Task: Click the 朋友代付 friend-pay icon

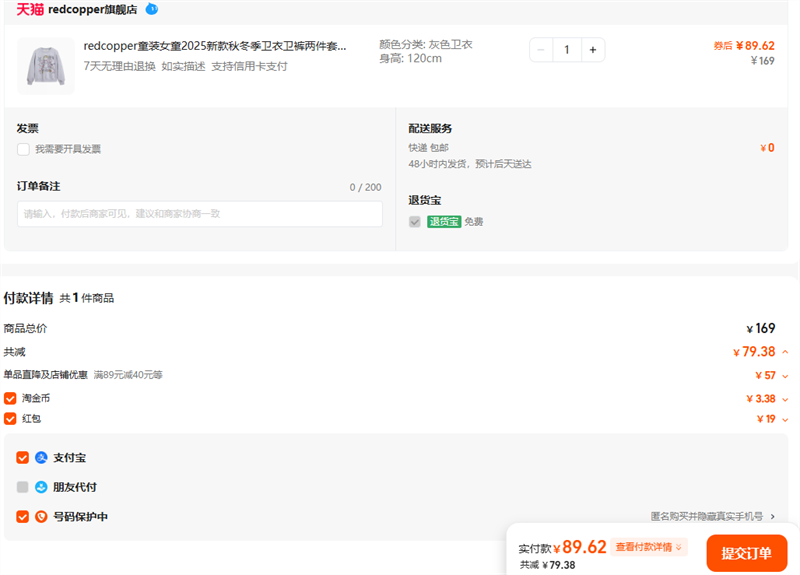Action: (41, 487)
